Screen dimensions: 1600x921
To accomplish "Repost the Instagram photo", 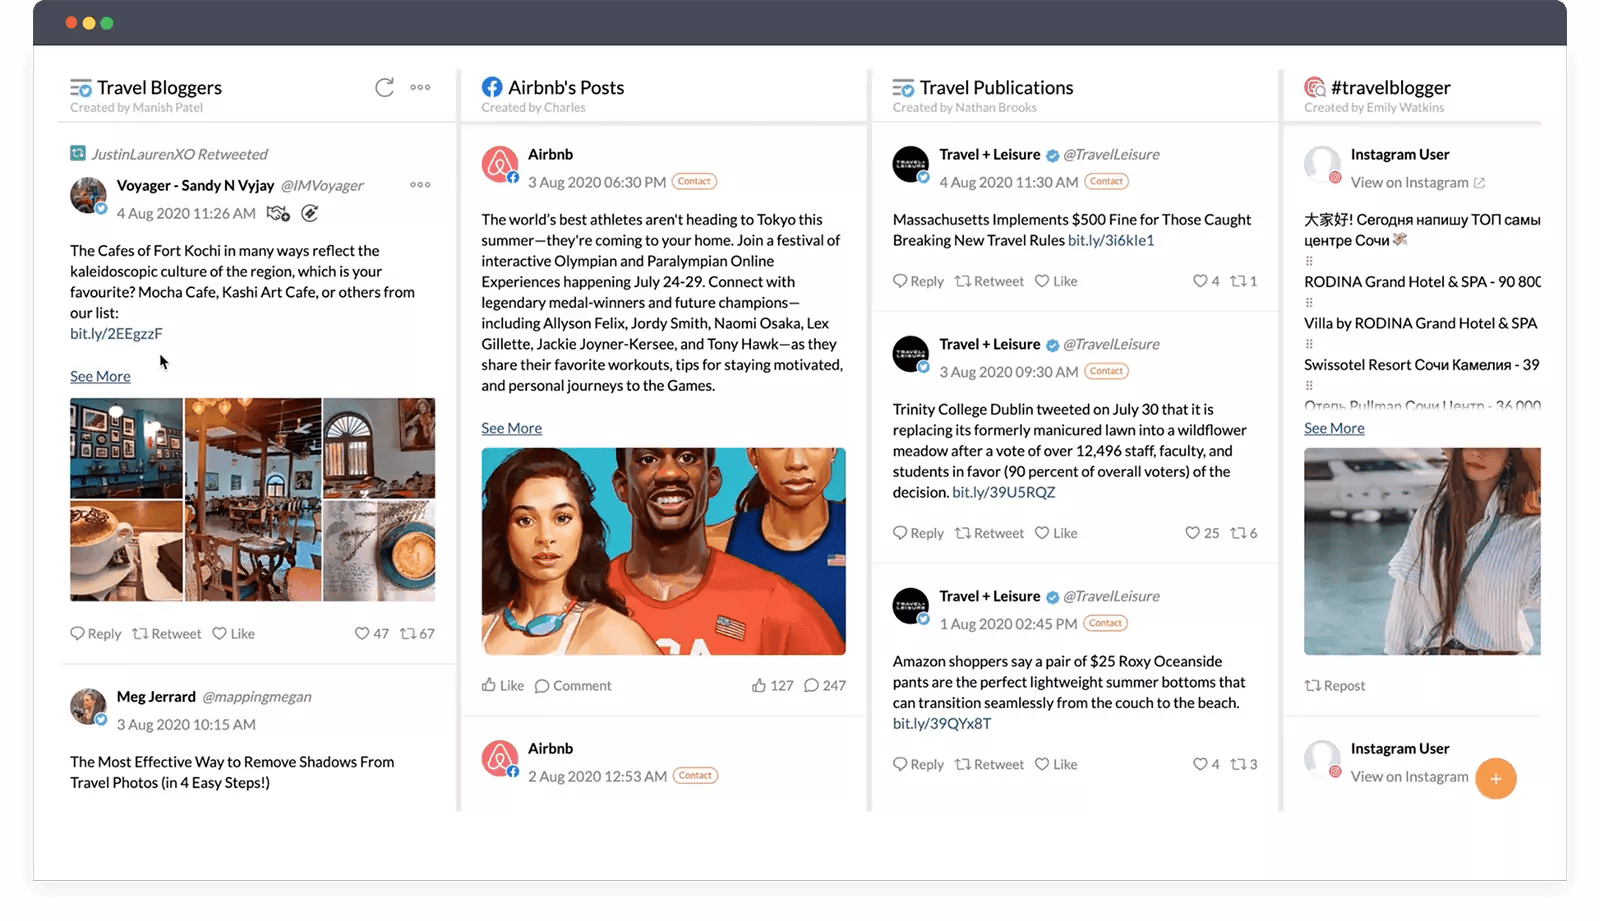I will coord(1335,686).
